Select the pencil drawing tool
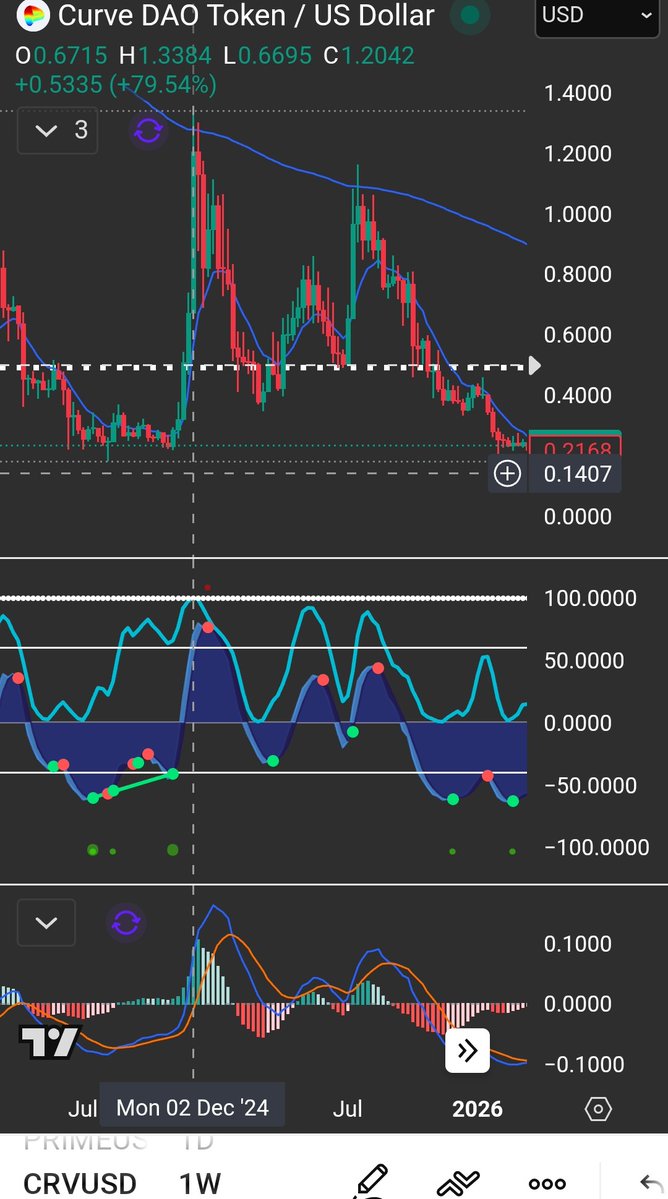The image size is (668, 1199). coord(371,1181)
